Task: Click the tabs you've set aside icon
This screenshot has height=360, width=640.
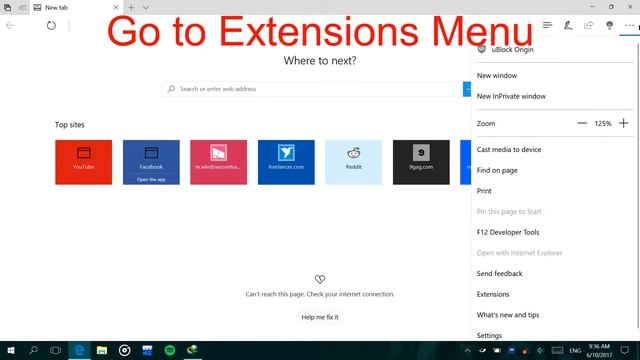Action: pyautogui.click(x=7, y=7)
